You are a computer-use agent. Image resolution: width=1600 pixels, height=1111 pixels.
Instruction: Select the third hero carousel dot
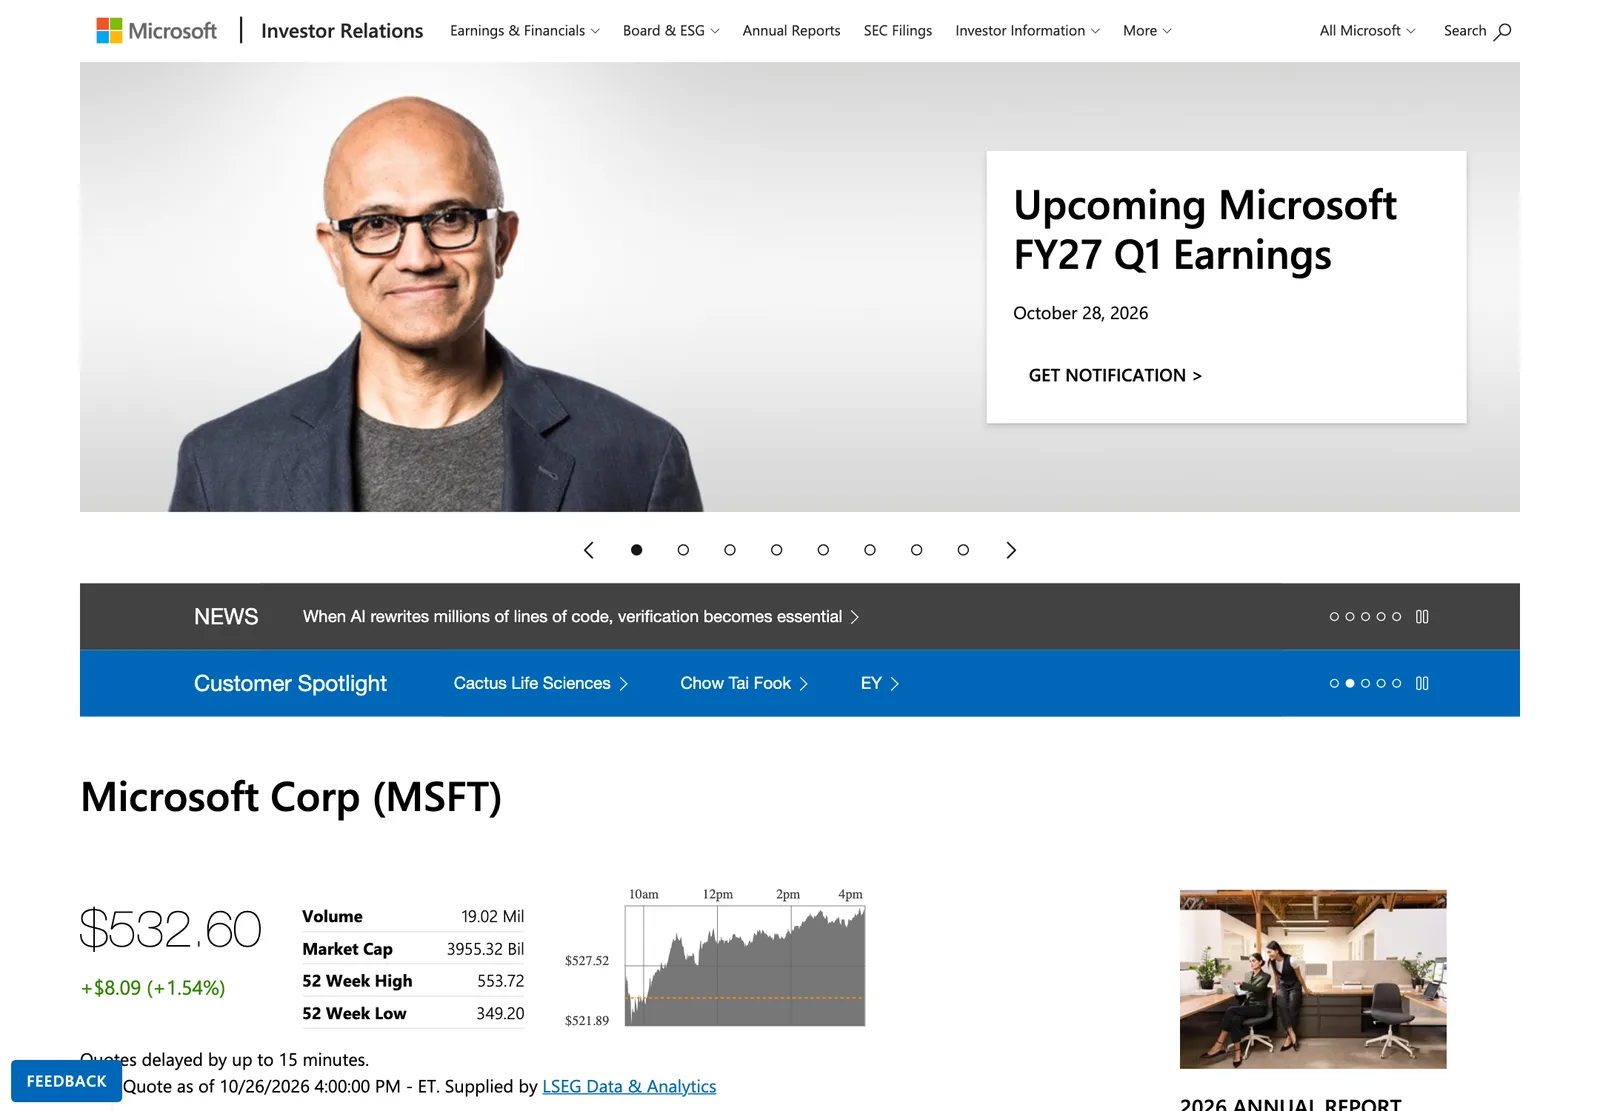[x=730, y=550]
